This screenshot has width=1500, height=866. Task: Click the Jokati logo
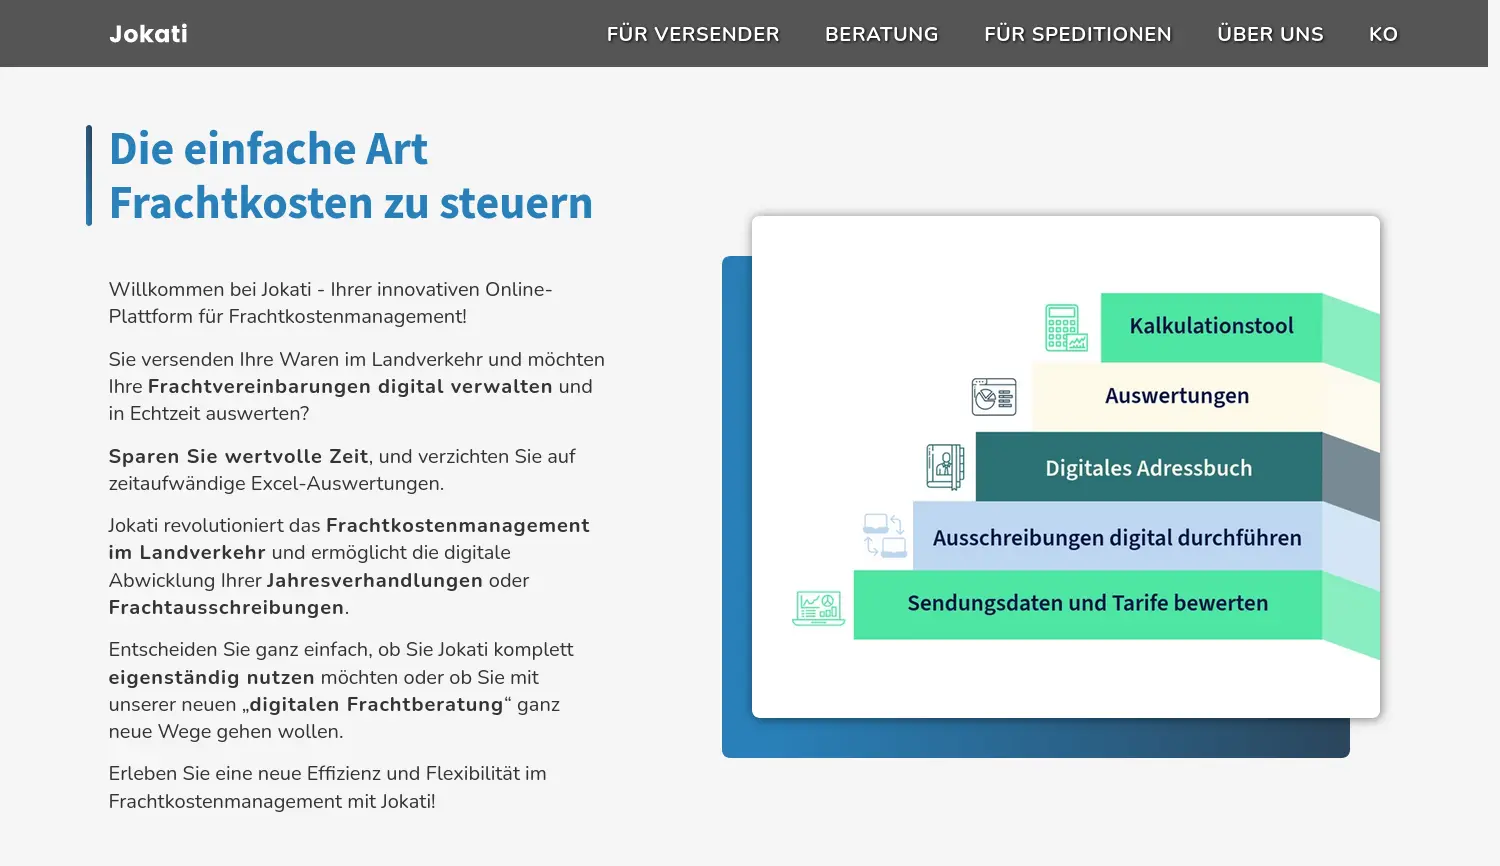[x=148, y=33]
